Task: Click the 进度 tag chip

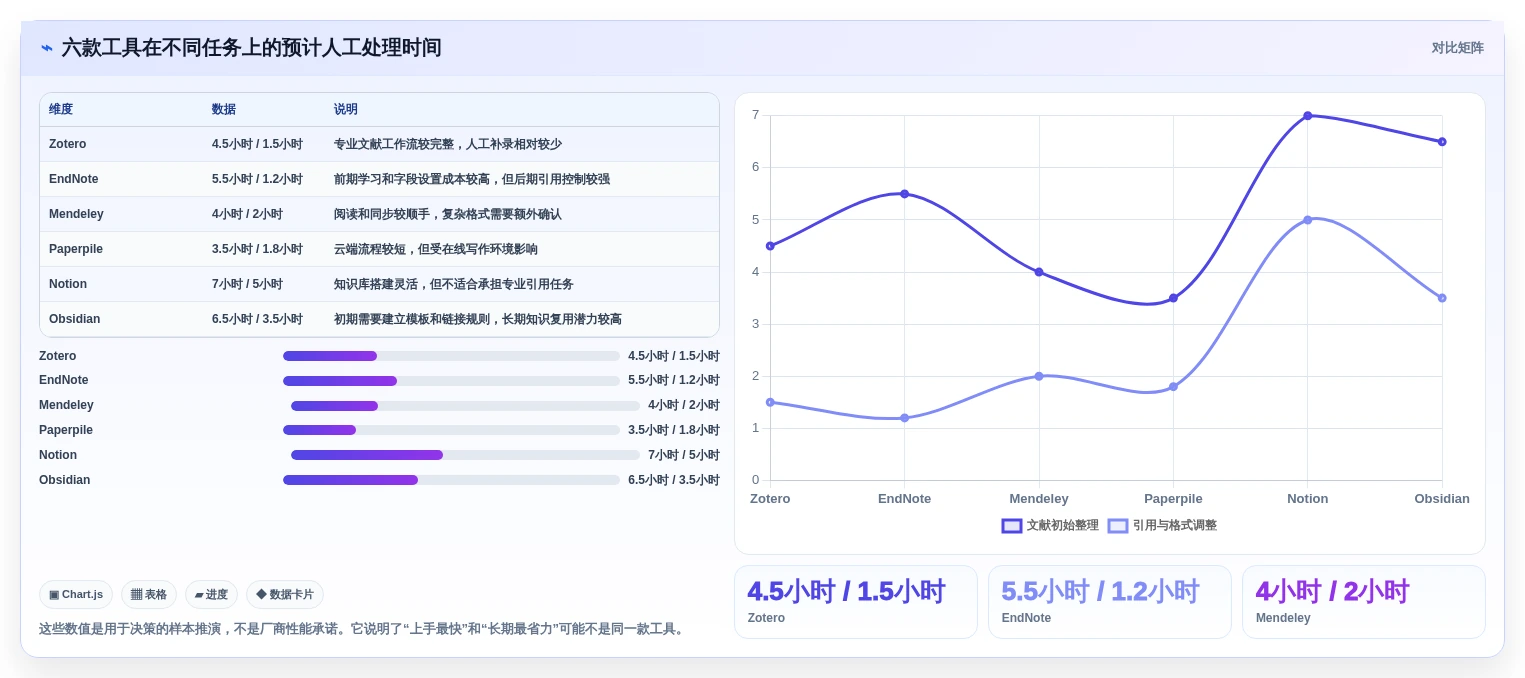Action: [211, 595]
